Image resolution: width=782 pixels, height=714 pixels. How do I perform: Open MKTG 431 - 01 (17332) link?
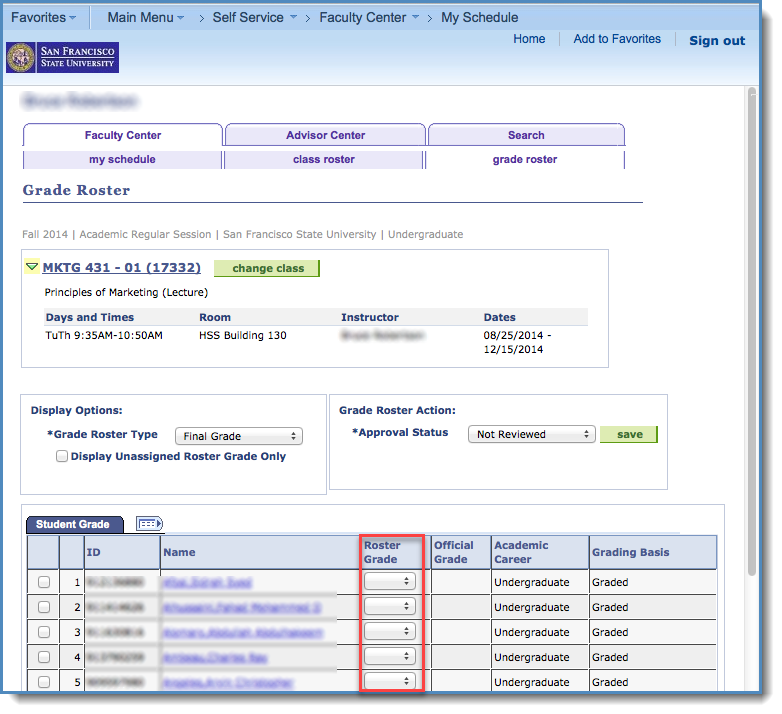(x=122, y=268)
